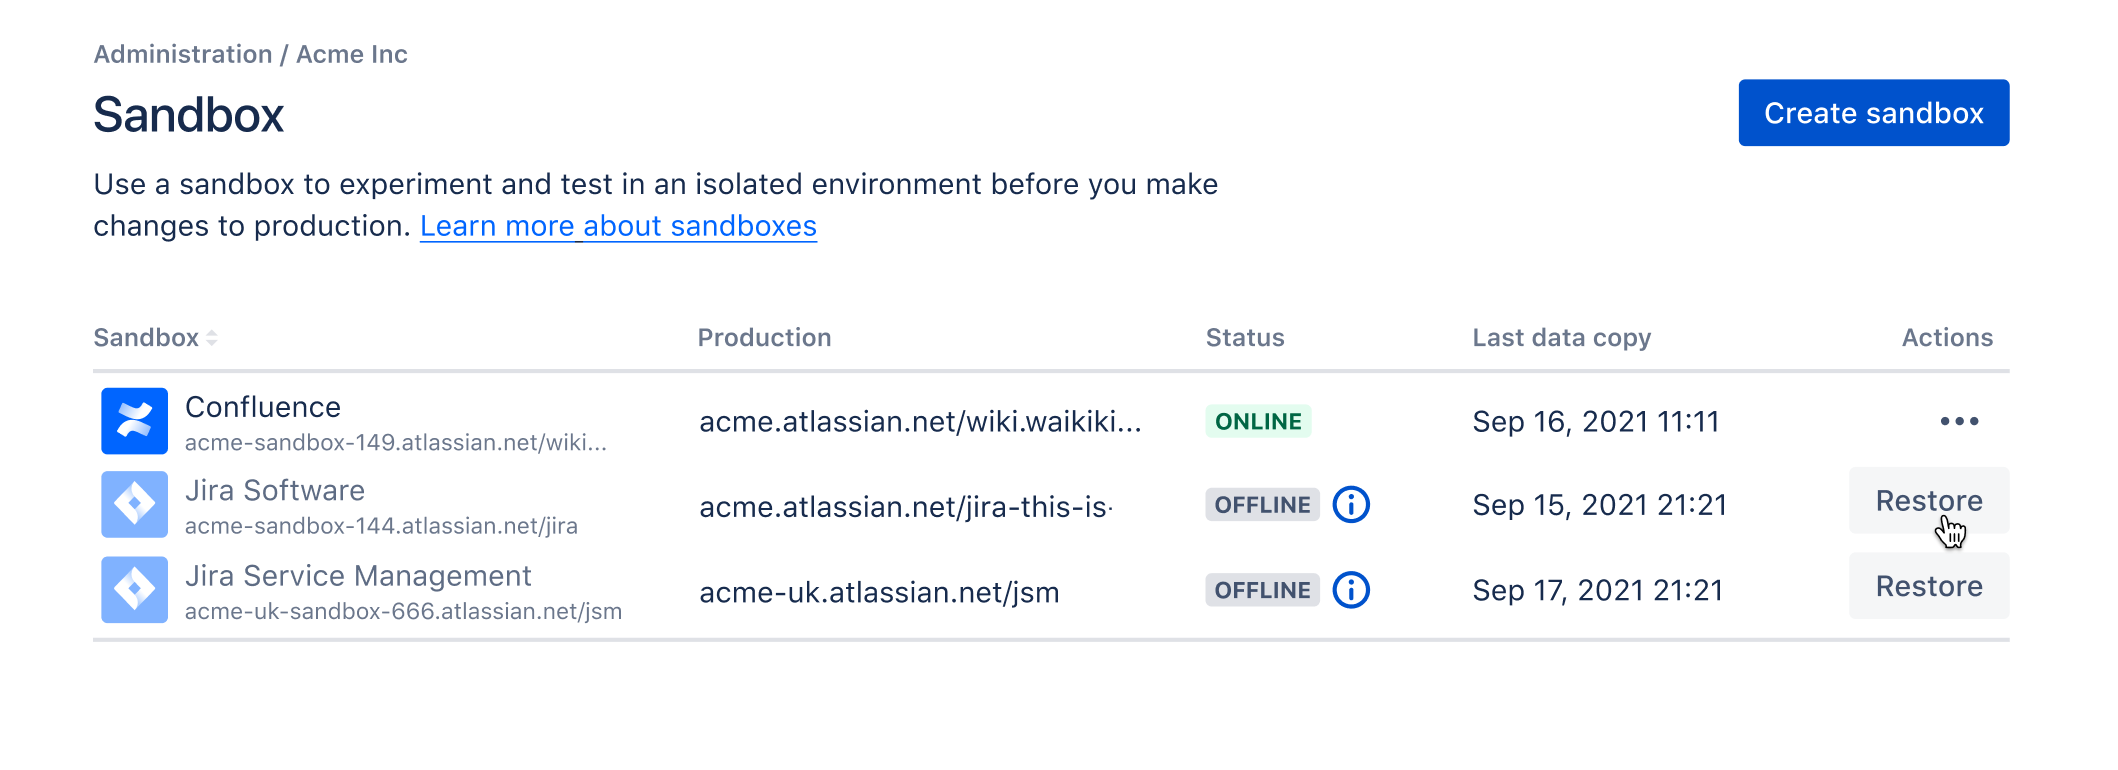Click the Jira Software sandbox name

275,490
